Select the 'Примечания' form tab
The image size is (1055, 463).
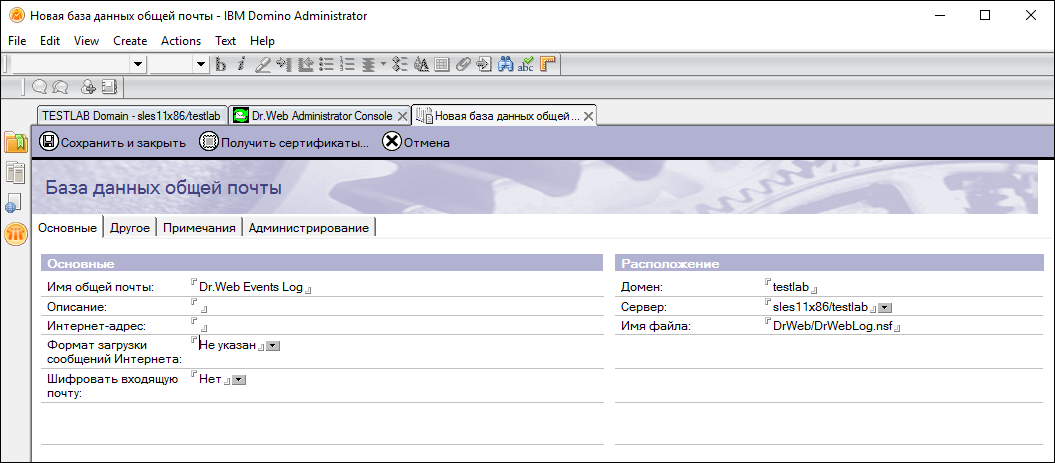[x=199, y=227]
